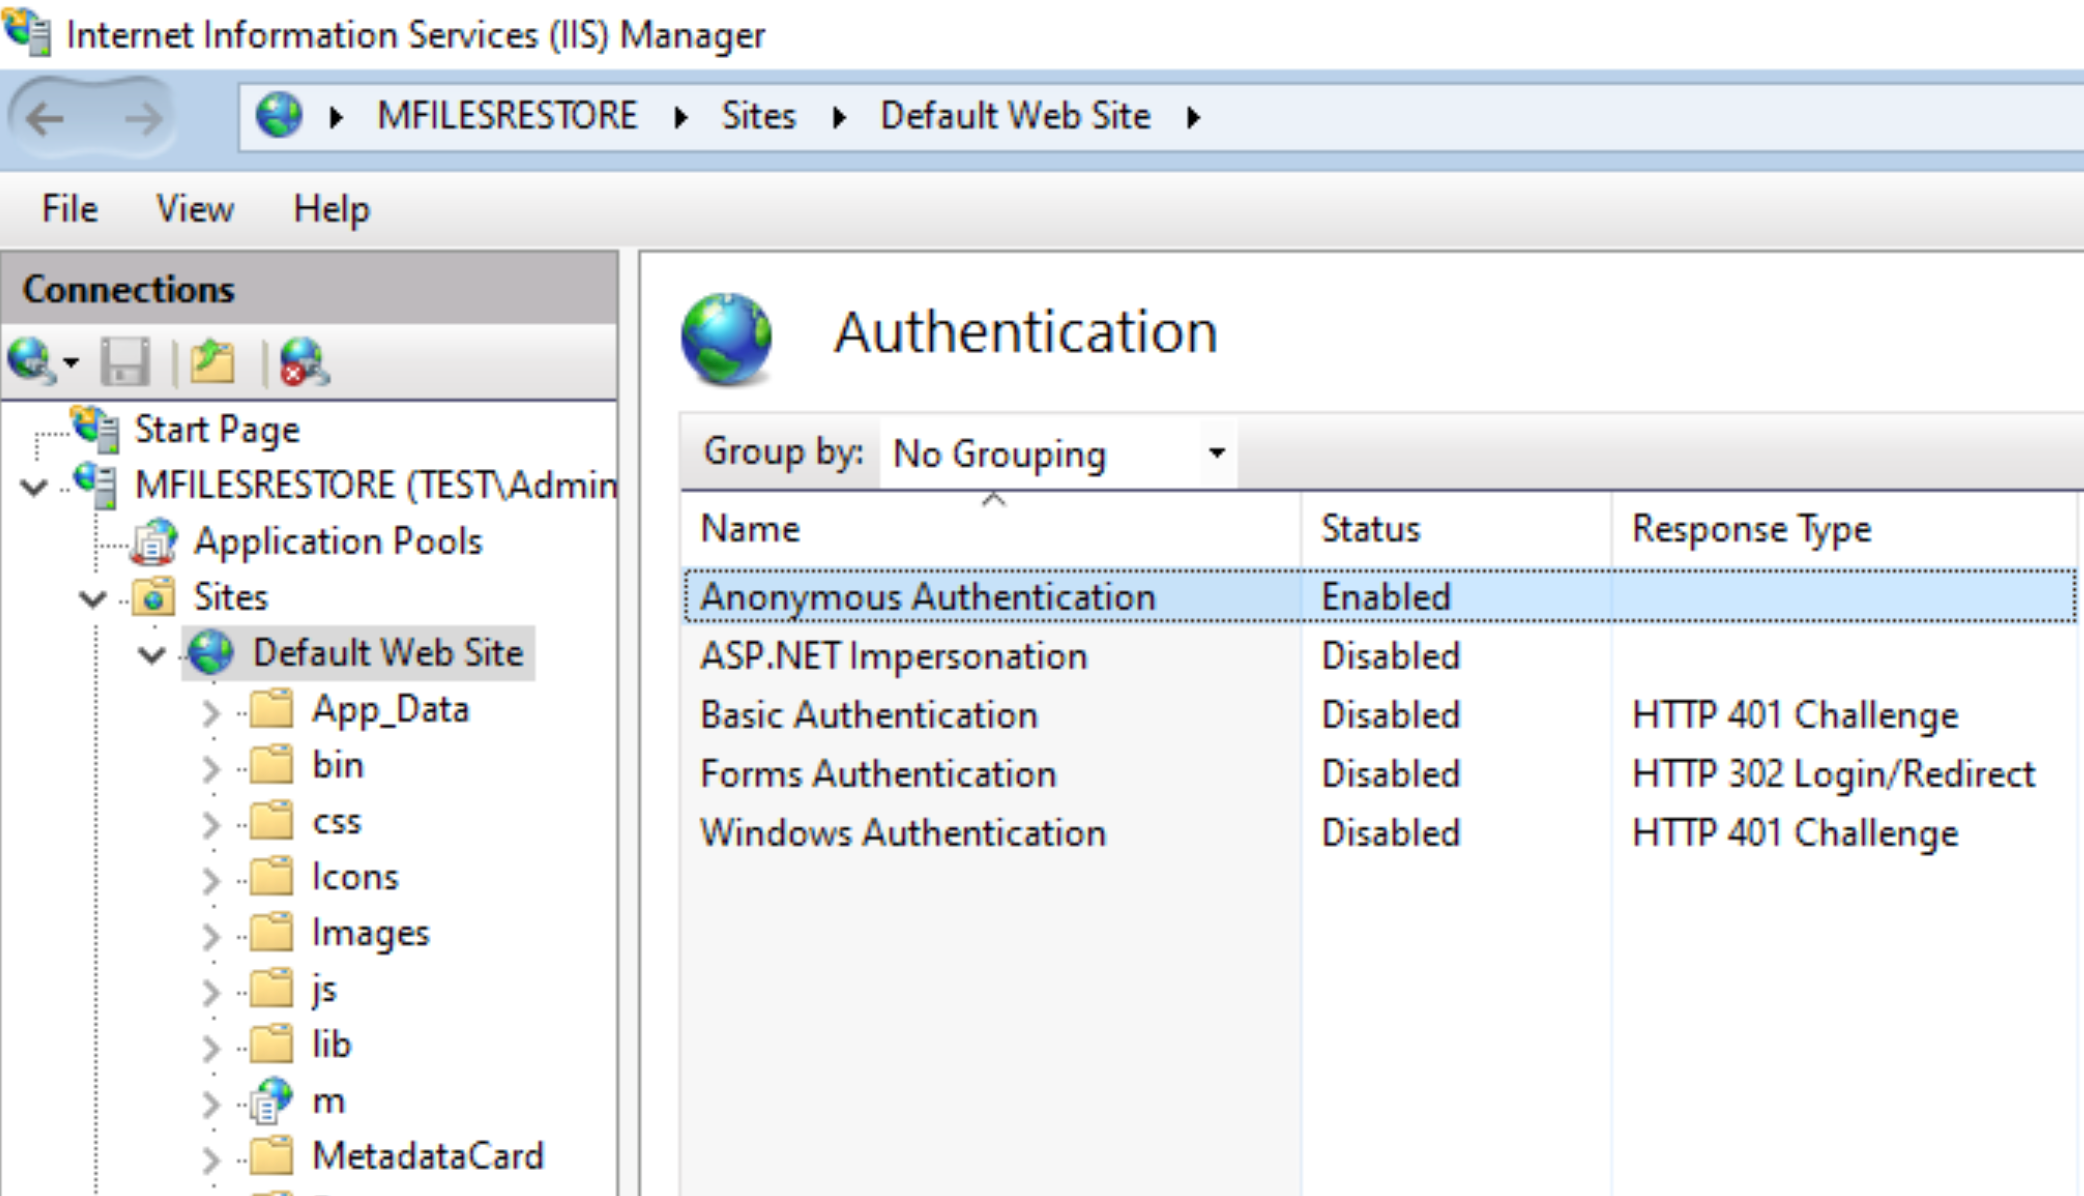Click Sites in the address breadcrumb
This screenshot has width=2084, height=1196.
point(759,116)
